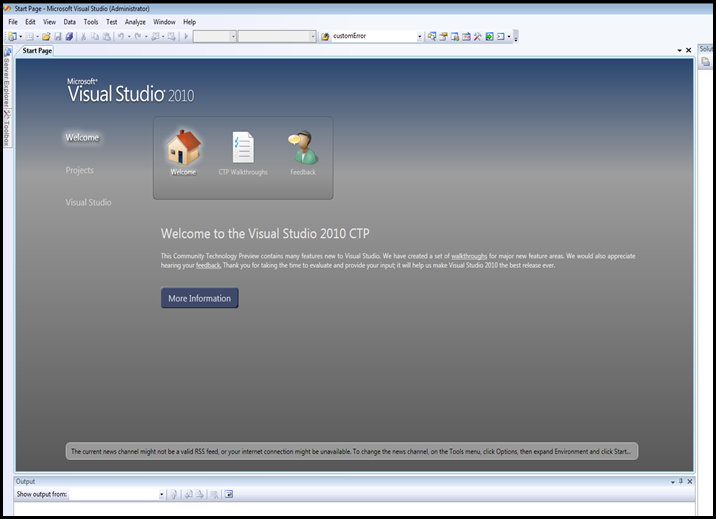The width and height of the screenshot is (716, 519).
Task: Click the RSS feed news channel message bar
Action: (x=352, y=451)
